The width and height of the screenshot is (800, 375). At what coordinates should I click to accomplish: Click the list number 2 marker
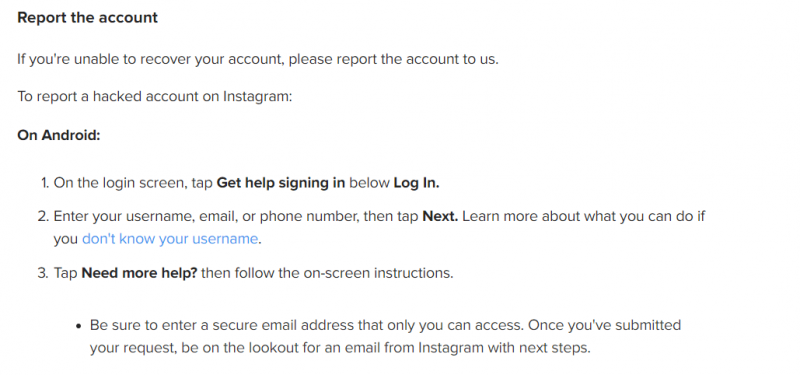click(x=43, y=216)
